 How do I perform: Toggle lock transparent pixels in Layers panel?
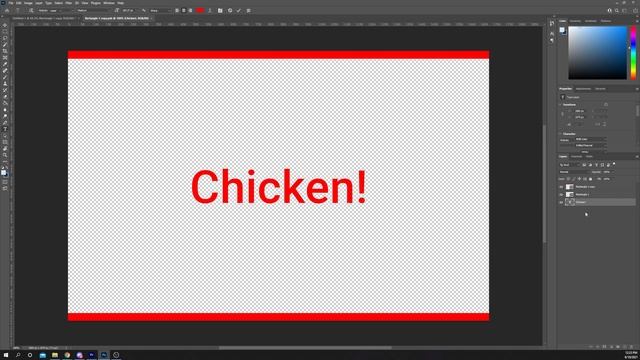(568, 179)
